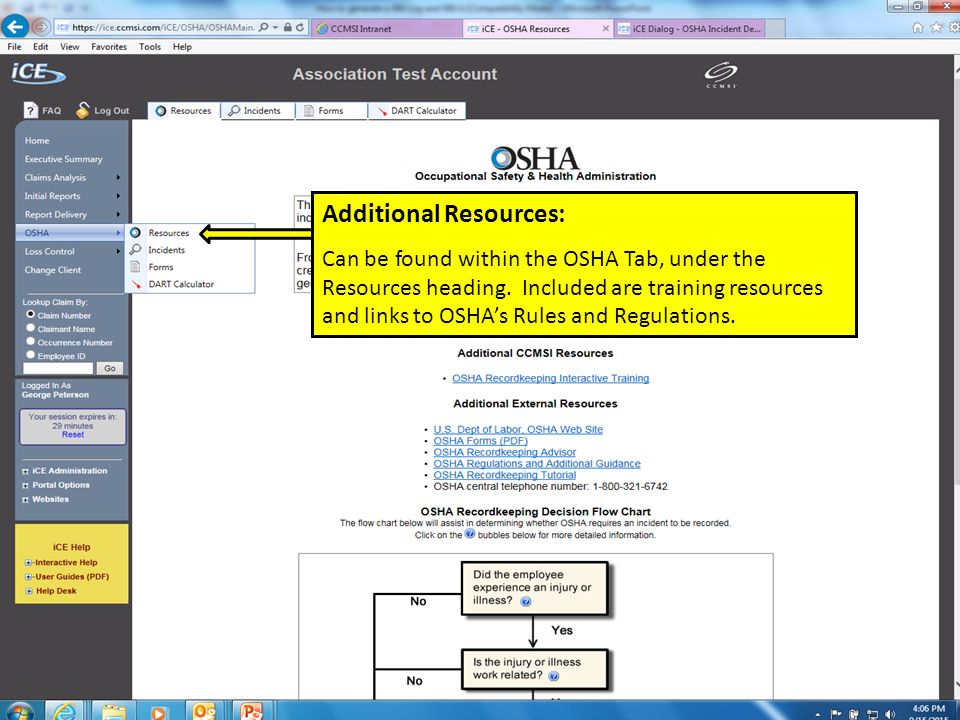
Task: Click the FAQ question mark icon
Action: tap(31, 110)
